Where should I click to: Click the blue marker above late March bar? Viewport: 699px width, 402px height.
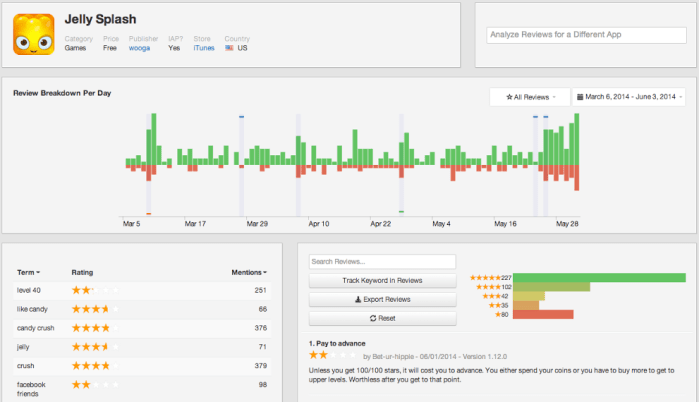click(x=241, y=117)
